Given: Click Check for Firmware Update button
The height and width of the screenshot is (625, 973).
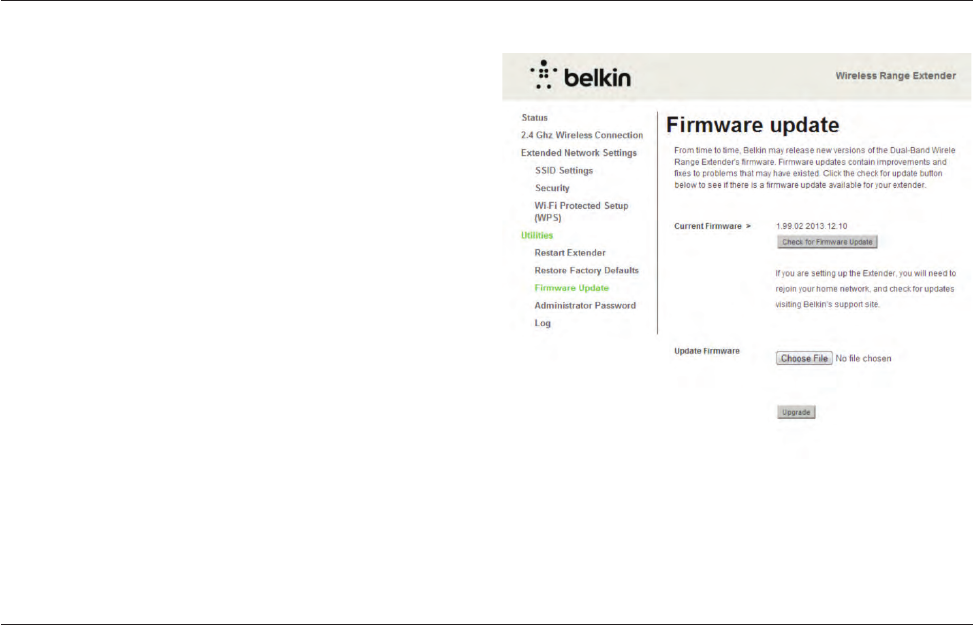Looking at the screenshot, I should coord(827,242).
